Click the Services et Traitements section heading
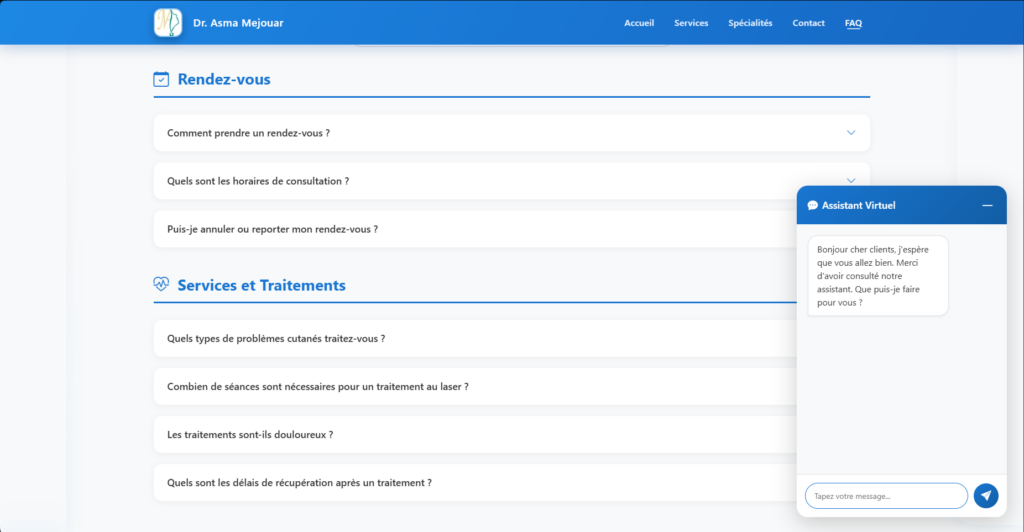 pyautogui.click(x=261, y=285)
